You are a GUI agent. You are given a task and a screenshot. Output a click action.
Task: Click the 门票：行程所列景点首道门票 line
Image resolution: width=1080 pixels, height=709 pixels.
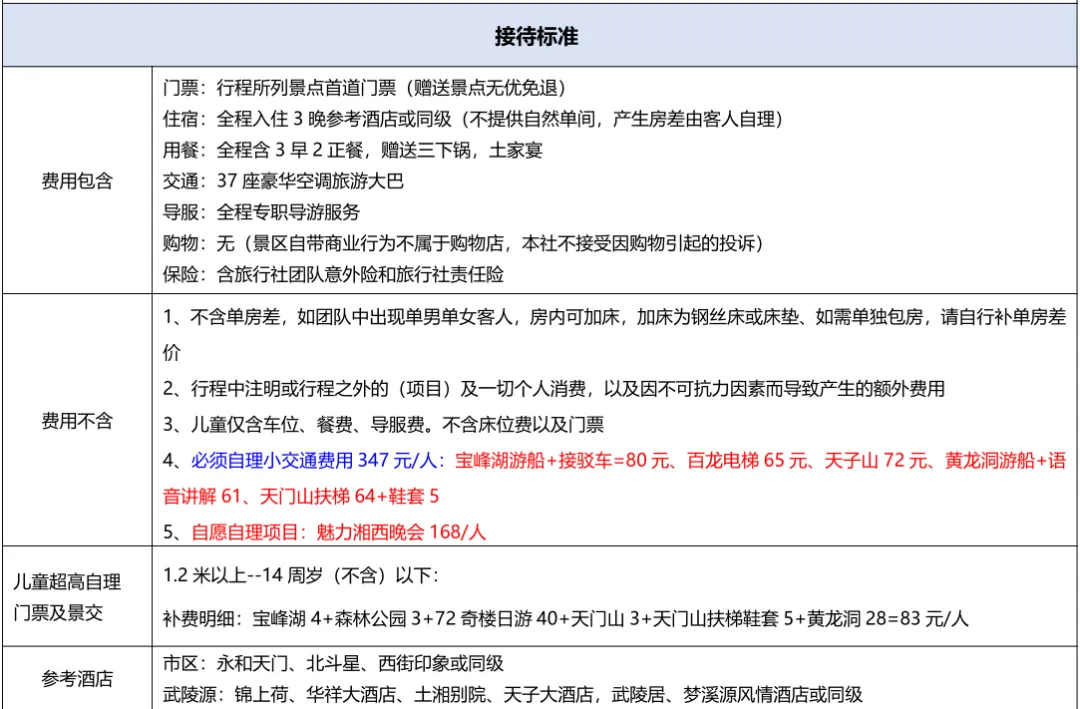tap(364, 88)
